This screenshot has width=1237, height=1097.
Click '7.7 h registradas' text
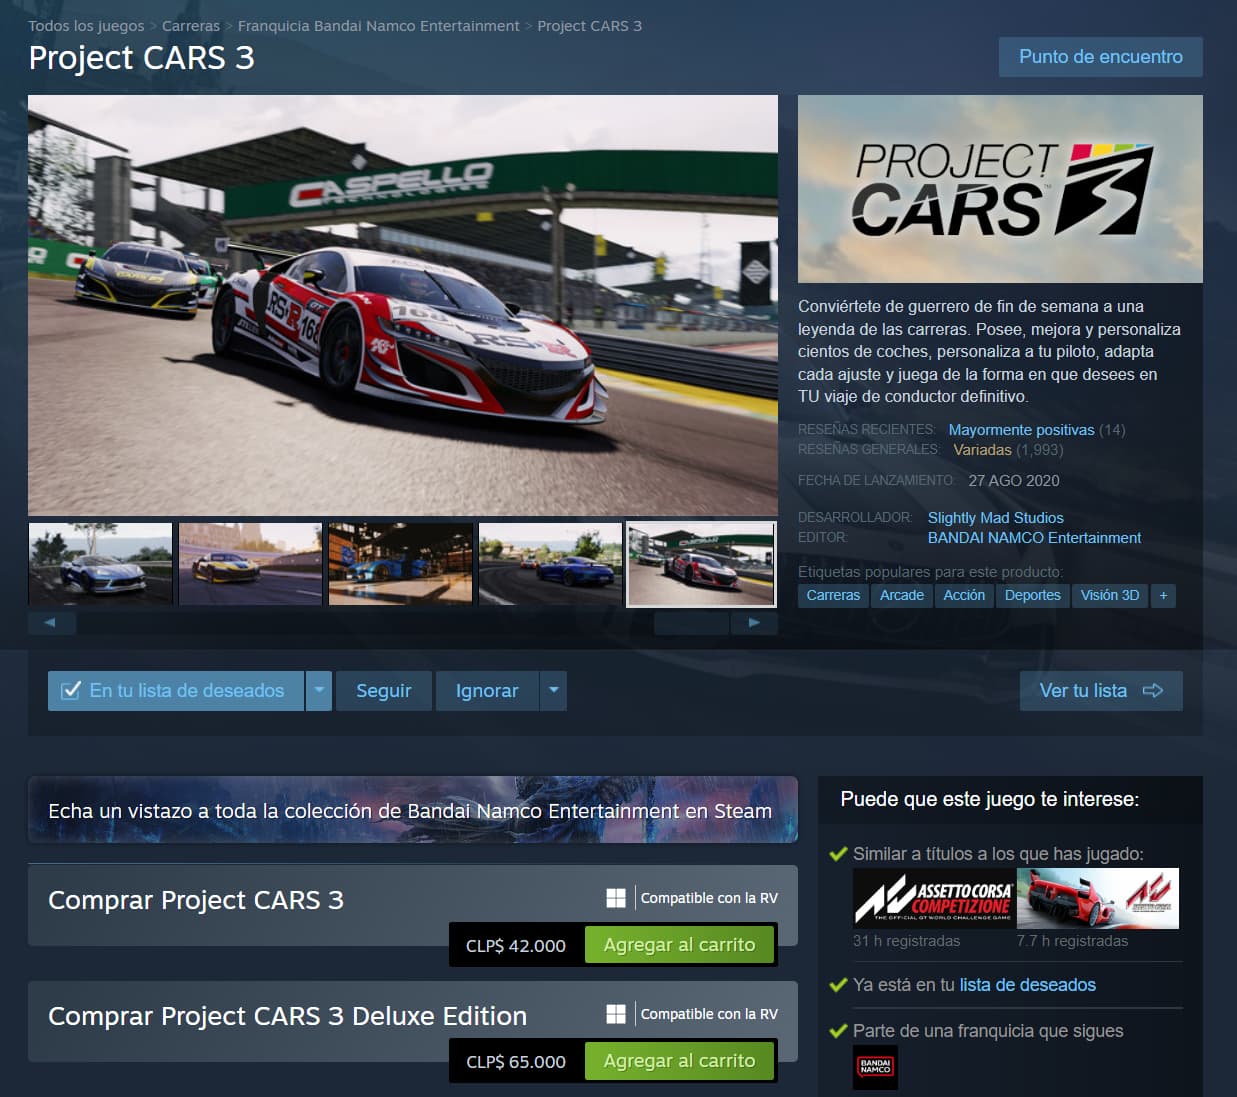1072,941
